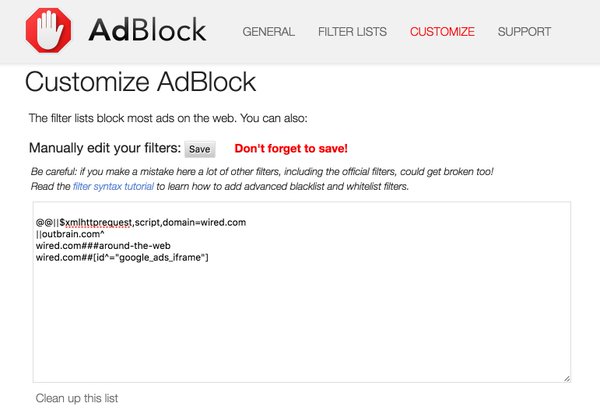Viewport: 600px width, 410px height.
Task: Click the empty area of filters textbox
Action: [x=302, y=322]
